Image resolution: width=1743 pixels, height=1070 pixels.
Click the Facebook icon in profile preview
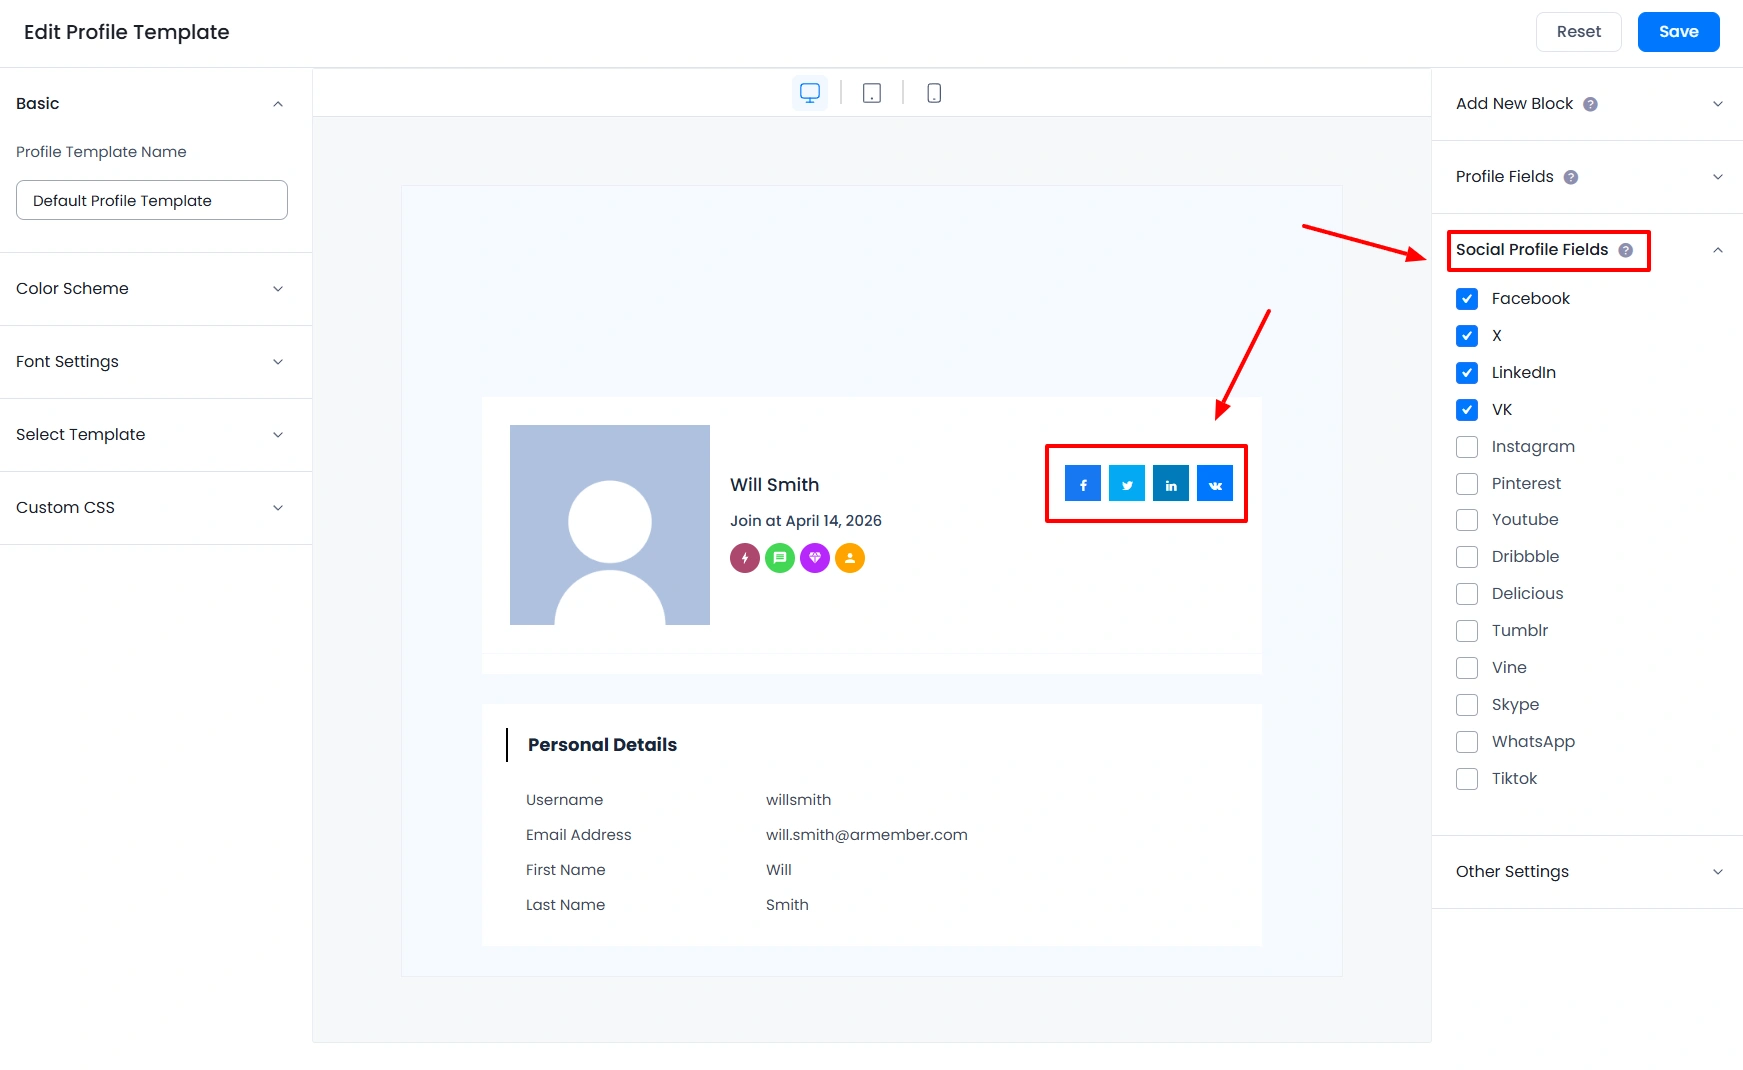1083,484
